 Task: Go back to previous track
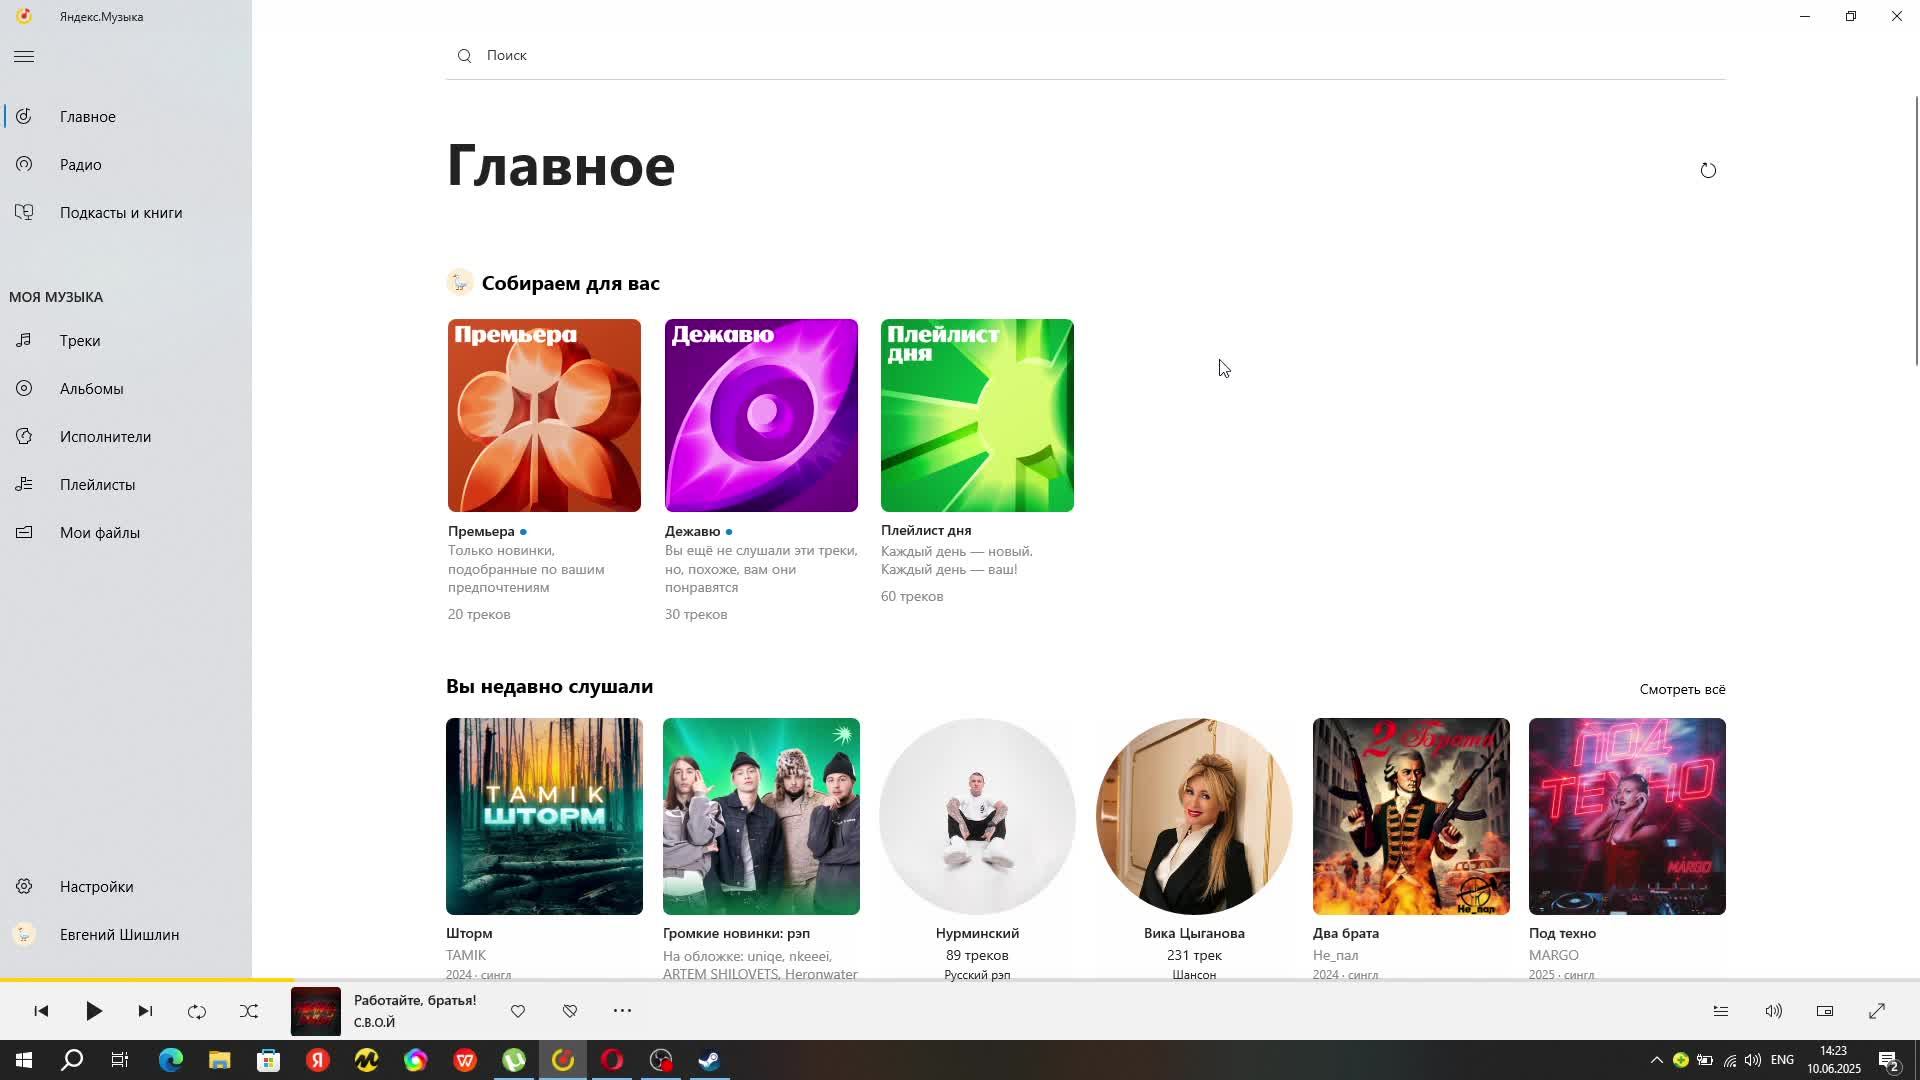pyautogui.click(x=41, y=1011)
